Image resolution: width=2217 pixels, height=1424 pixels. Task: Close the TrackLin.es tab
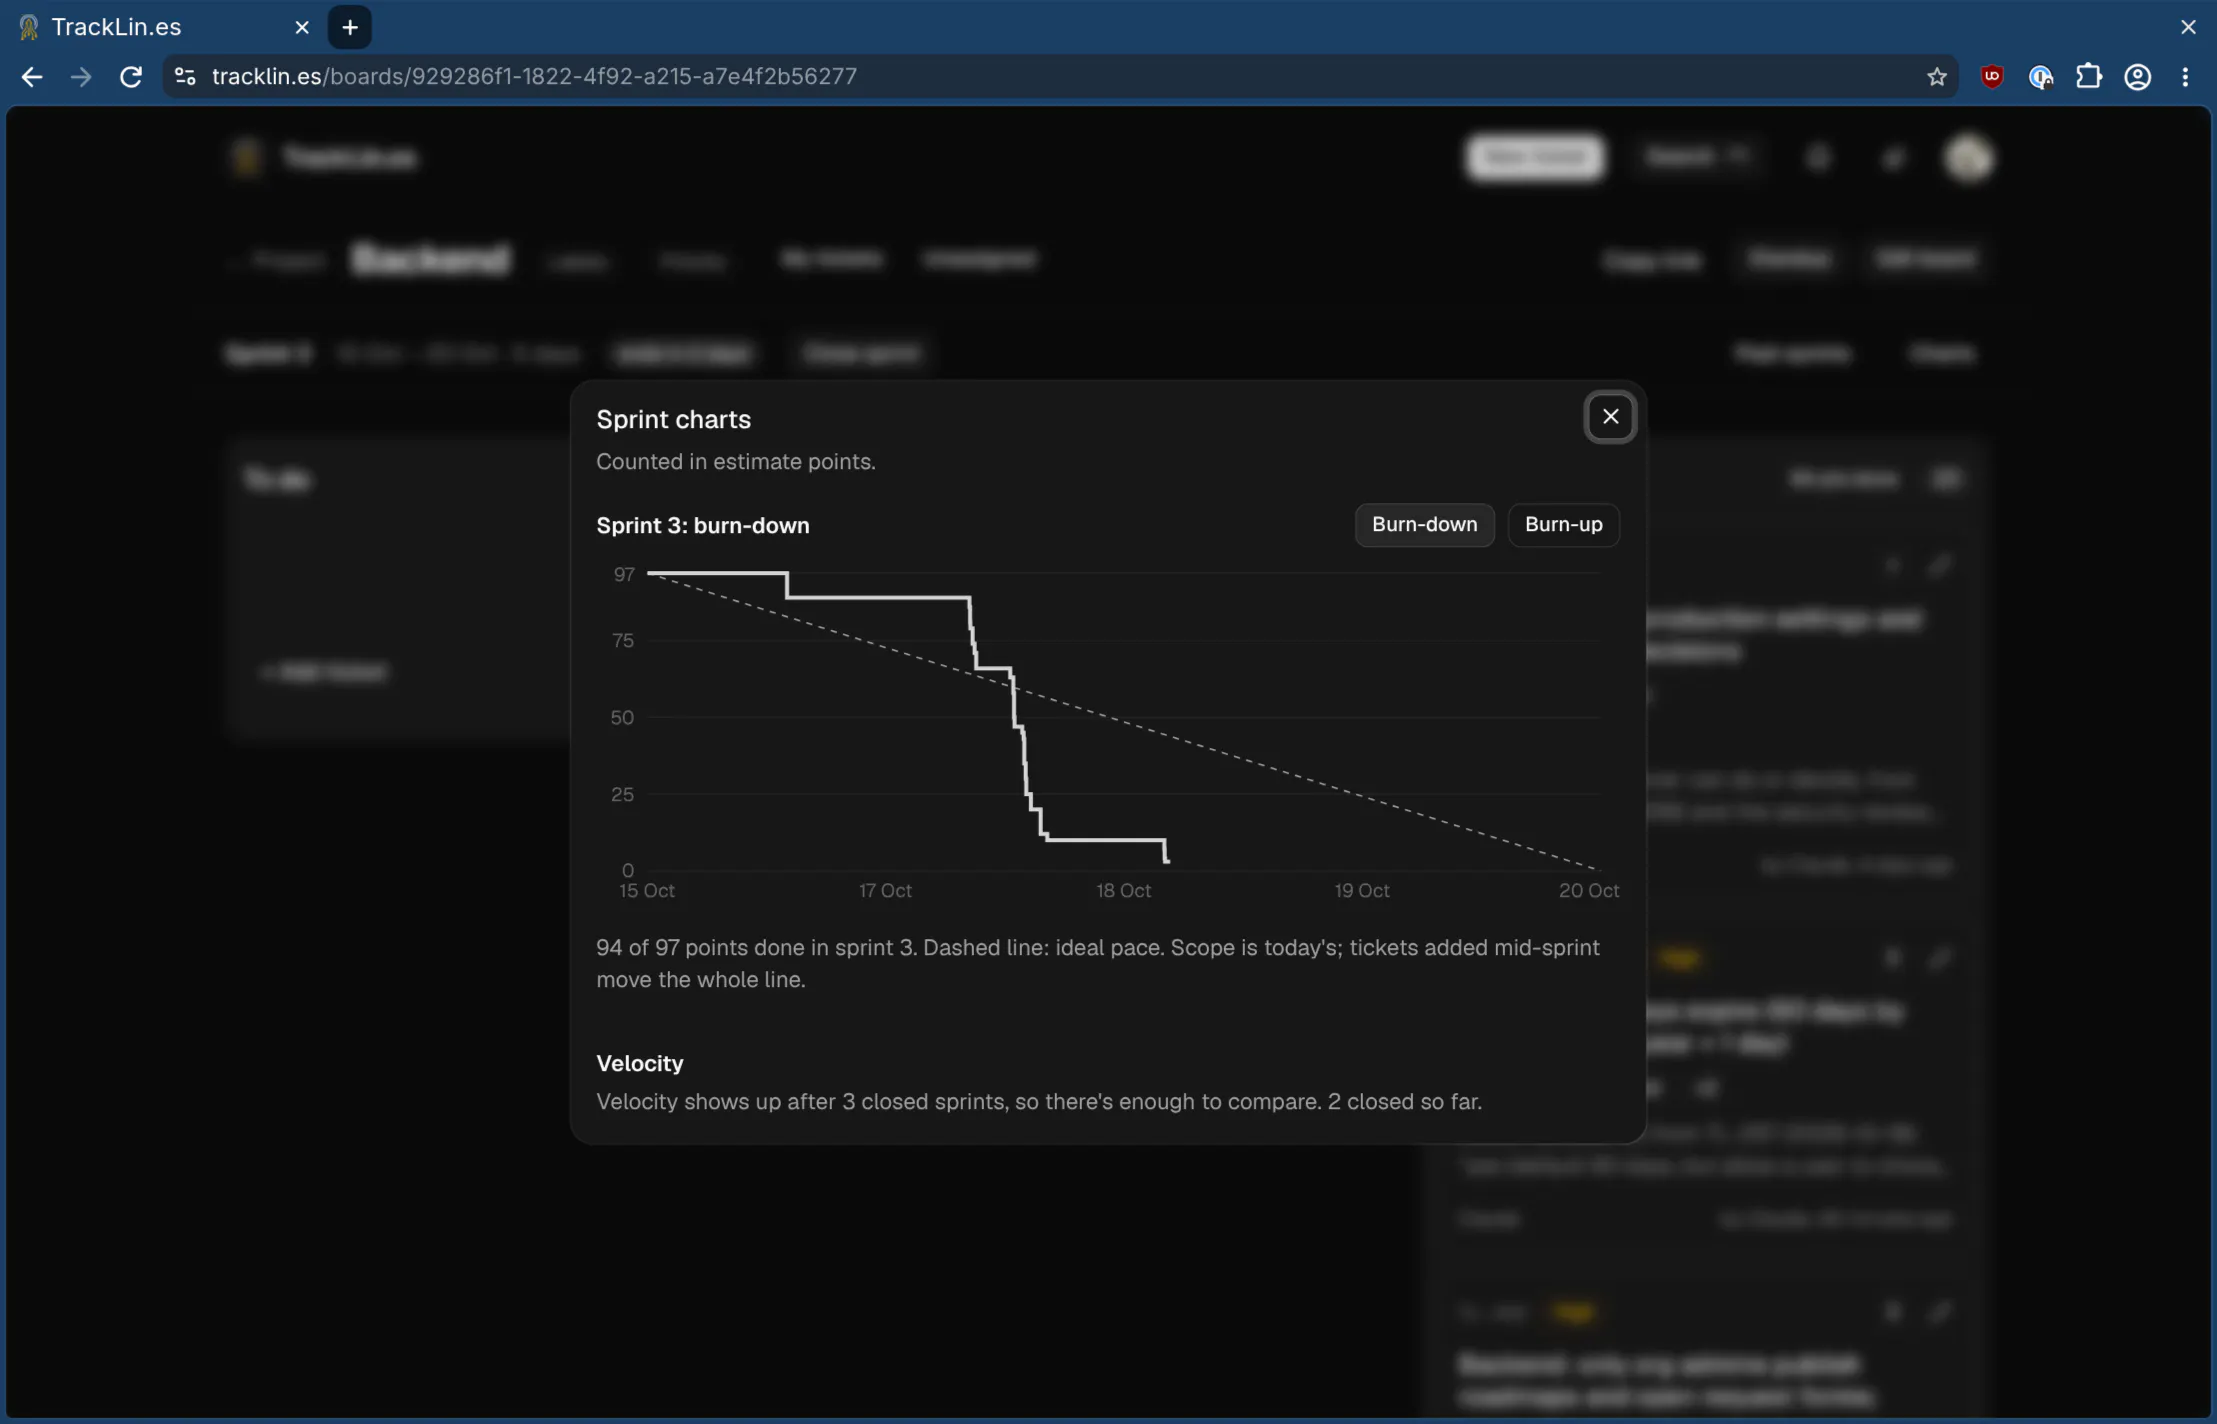tap(302, 27)
